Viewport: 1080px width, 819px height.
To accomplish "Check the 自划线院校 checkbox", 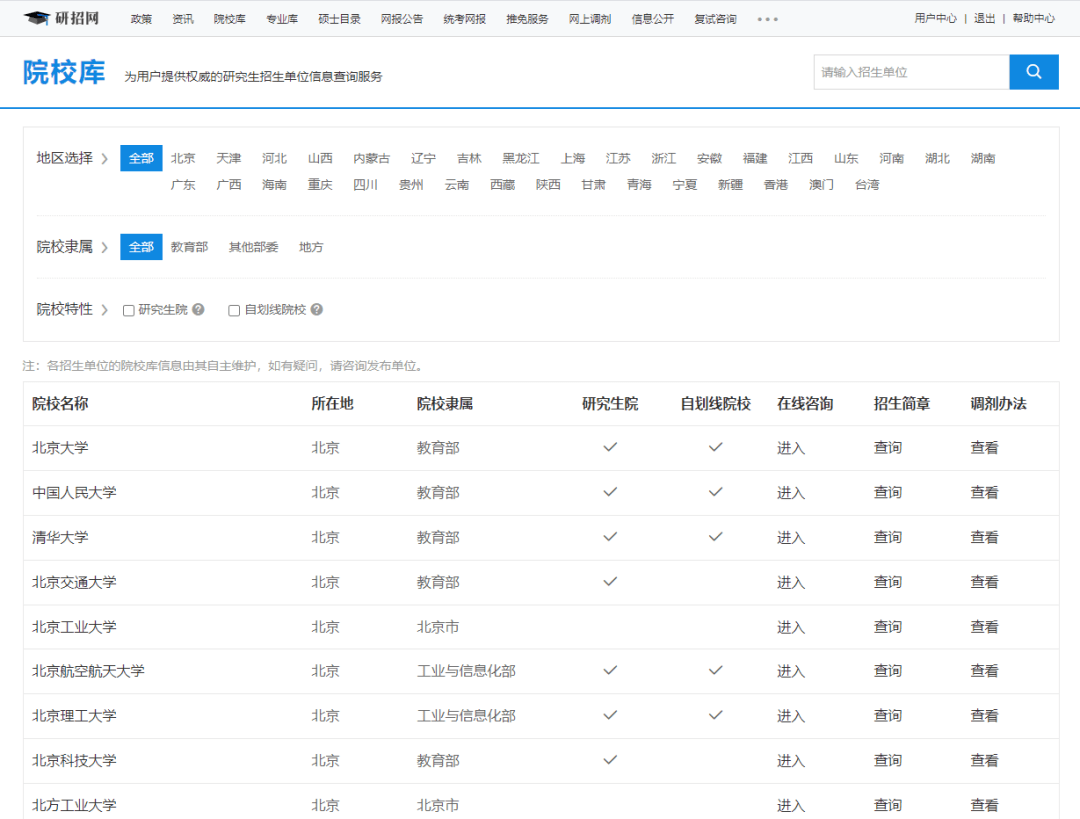I will click(234, 311).
